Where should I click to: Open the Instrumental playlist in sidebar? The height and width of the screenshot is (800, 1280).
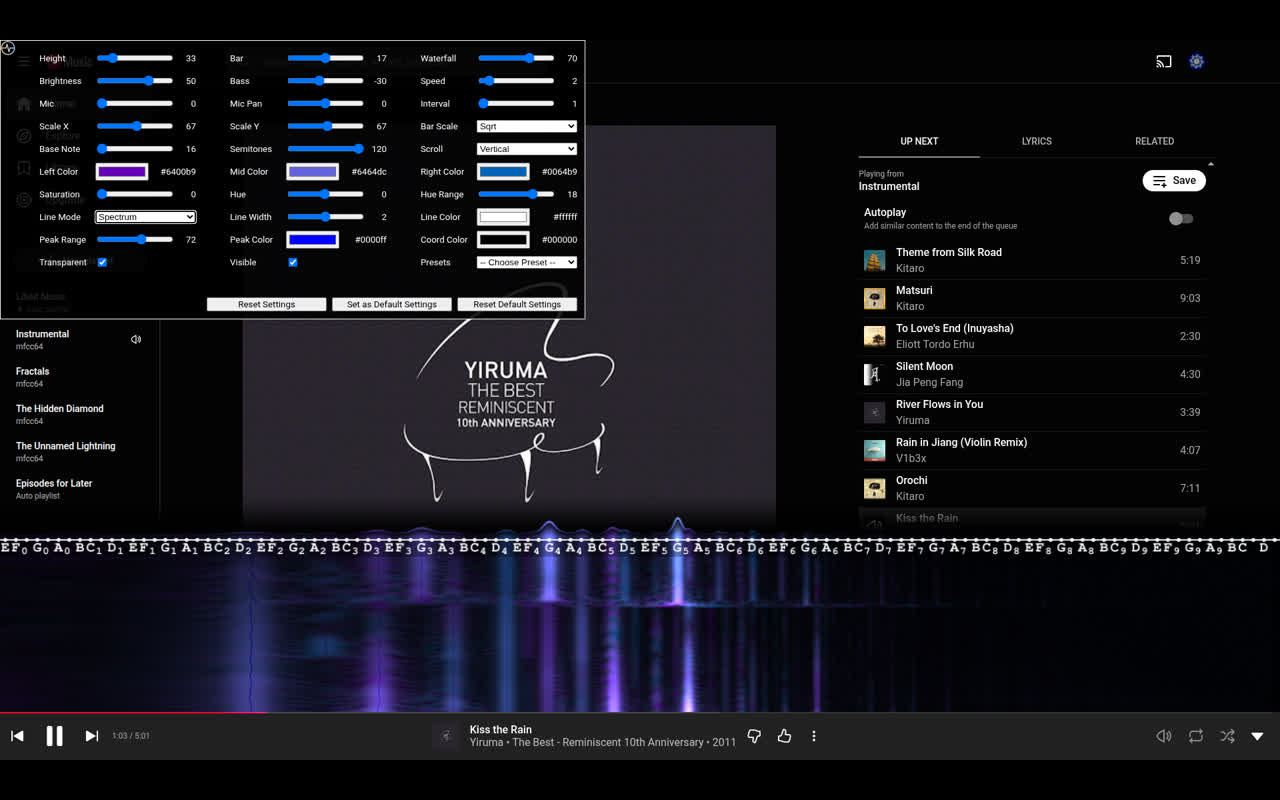43,340
